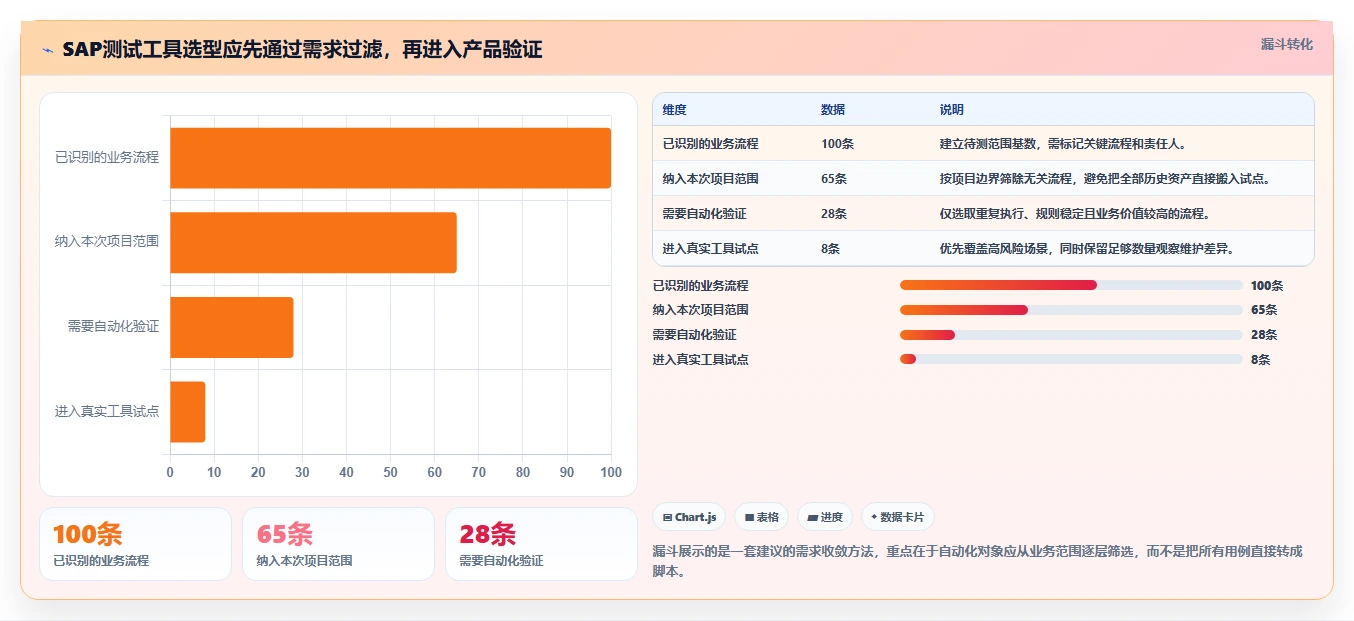Image resolution: width=1354 pixels, height=621 pixels.
Task: Click the chart bar for 纳入本次项目范围
Action: click(313, 242)
